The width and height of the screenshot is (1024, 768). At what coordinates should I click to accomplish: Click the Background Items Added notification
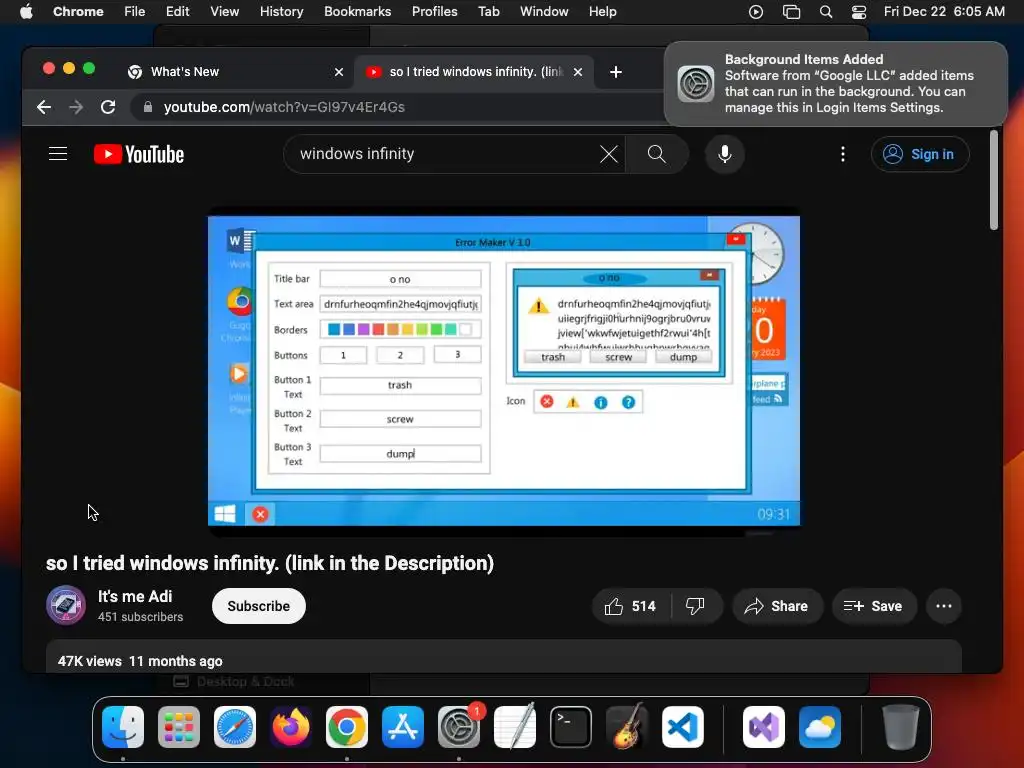click(836, 84)
